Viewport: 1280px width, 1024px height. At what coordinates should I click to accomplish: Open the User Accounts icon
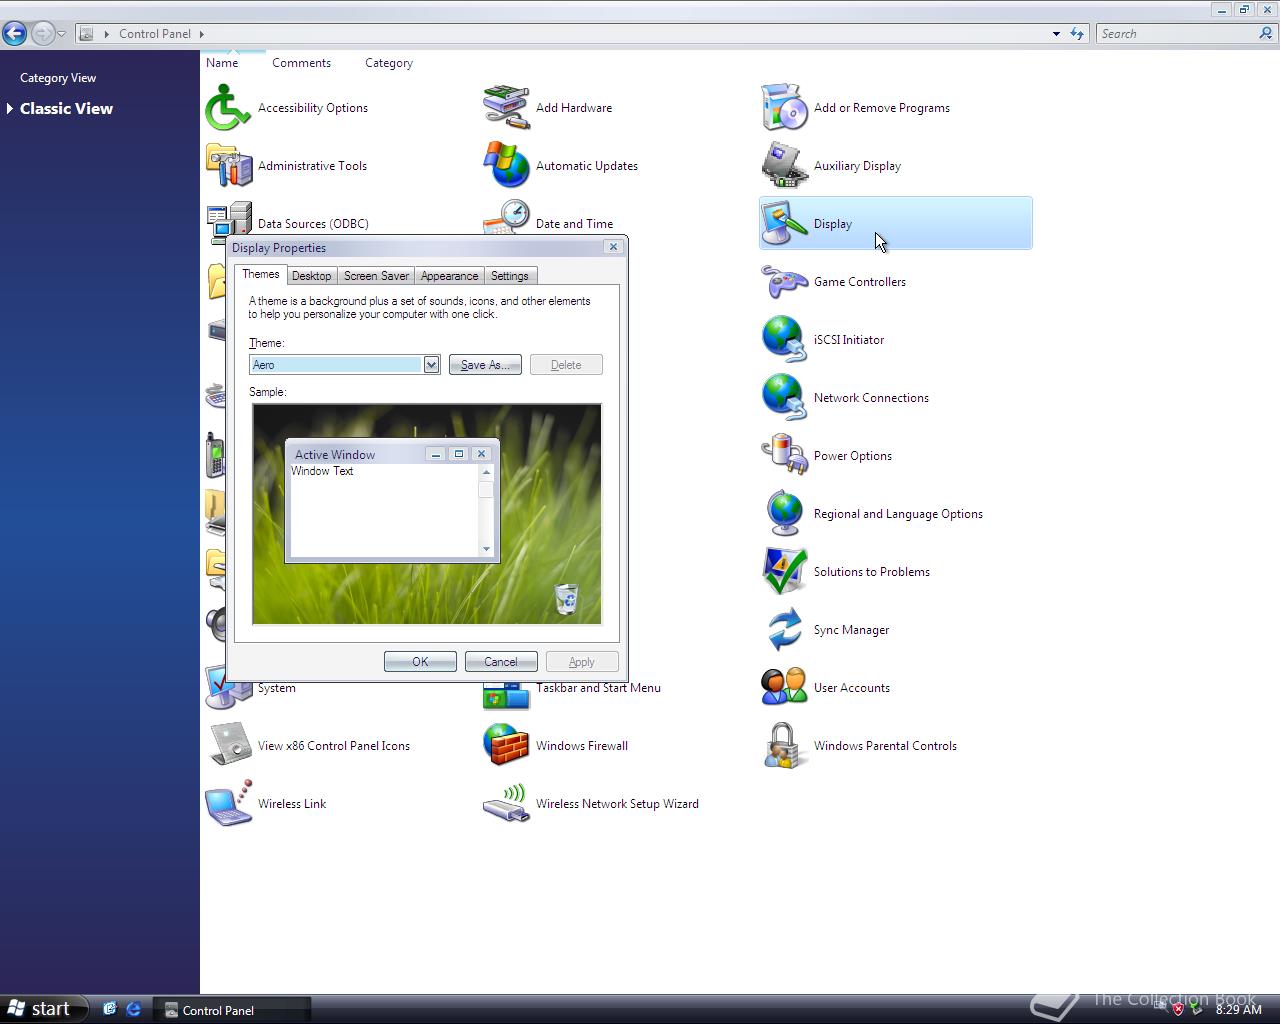point(784,688)
